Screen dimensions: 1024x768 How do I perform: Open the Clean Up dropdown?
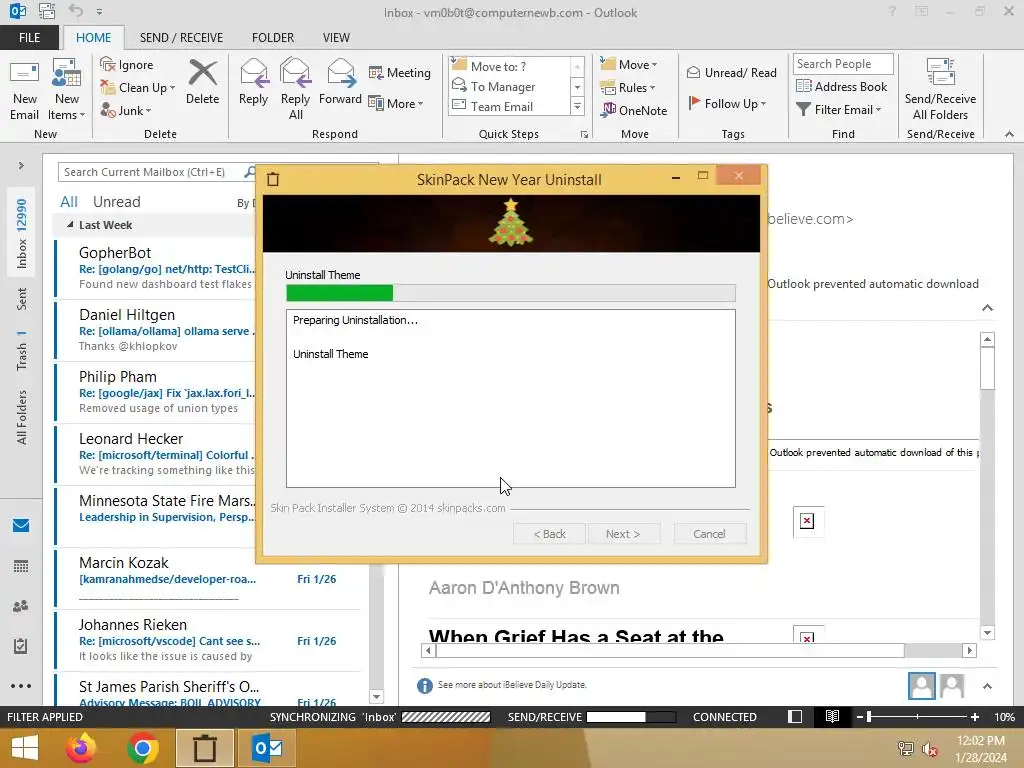(138, 88)
